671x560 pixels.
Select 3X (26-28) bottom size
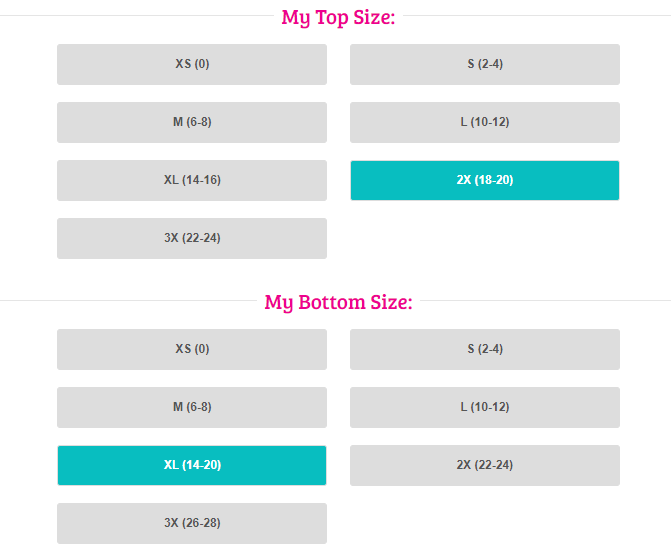pos(192,523)
